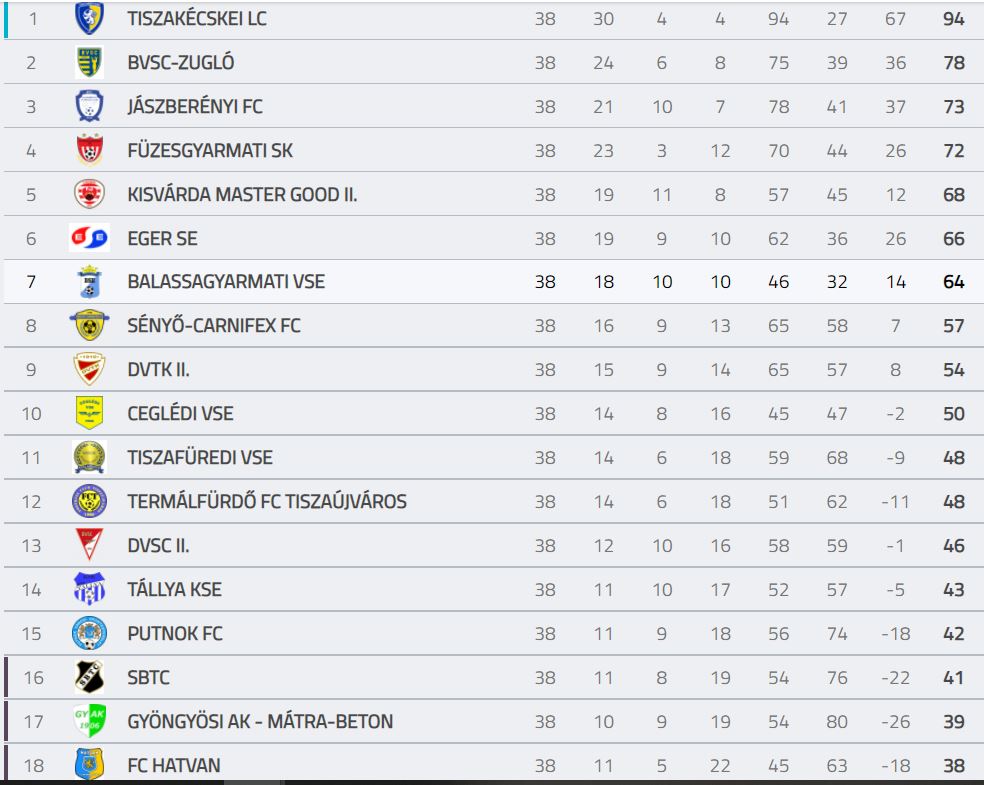Click the Ceglédi VSE team name
The height and width of the screenshot is (785, 984).
pyautogui.click(x=181, y=414)
